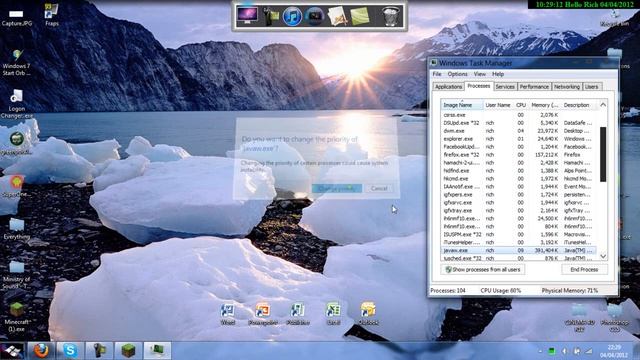Click the process list scrollbar thumb
This screenshot has width=640, height=360.
tap(603, 154)
